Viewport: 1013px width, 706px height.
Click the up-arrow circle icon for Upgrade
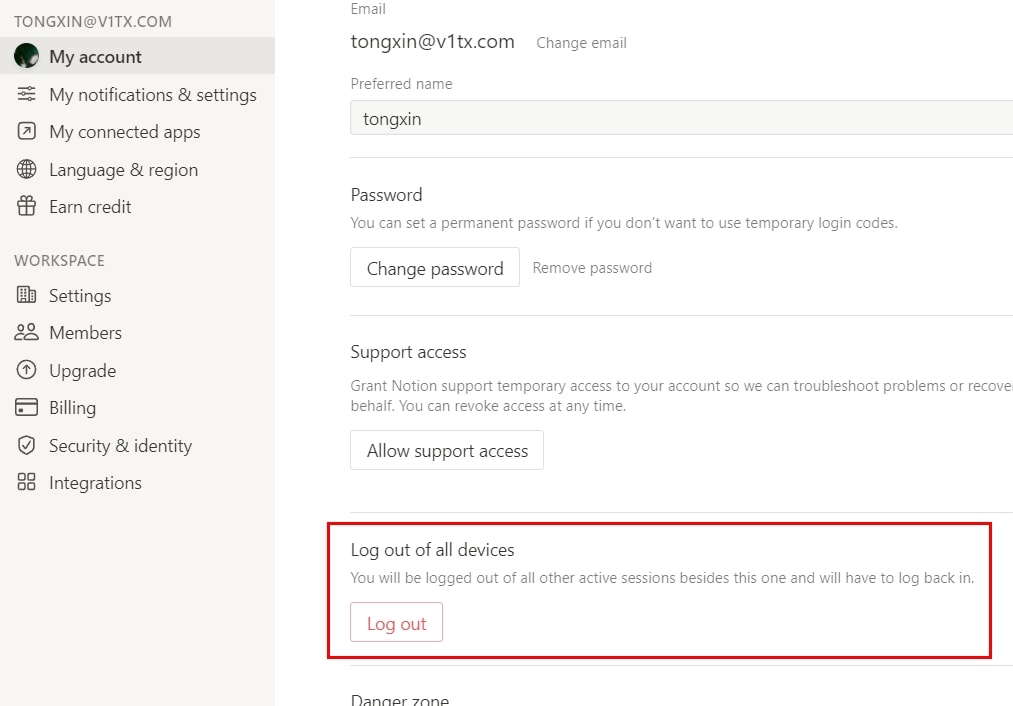27,370
